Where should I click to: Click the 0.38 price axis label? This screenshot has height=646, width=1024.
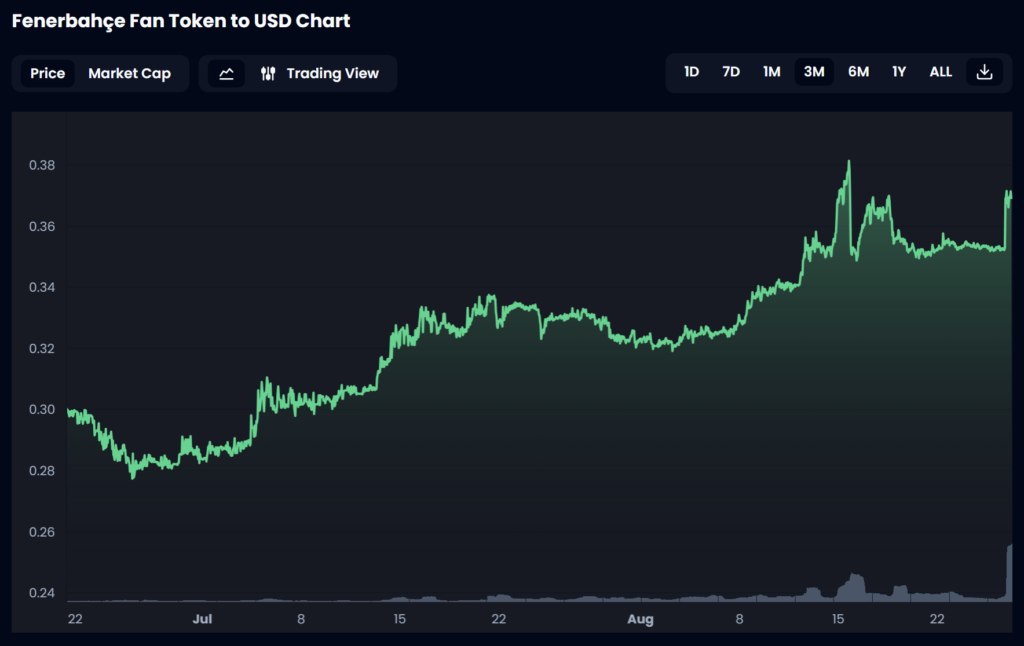42,165
